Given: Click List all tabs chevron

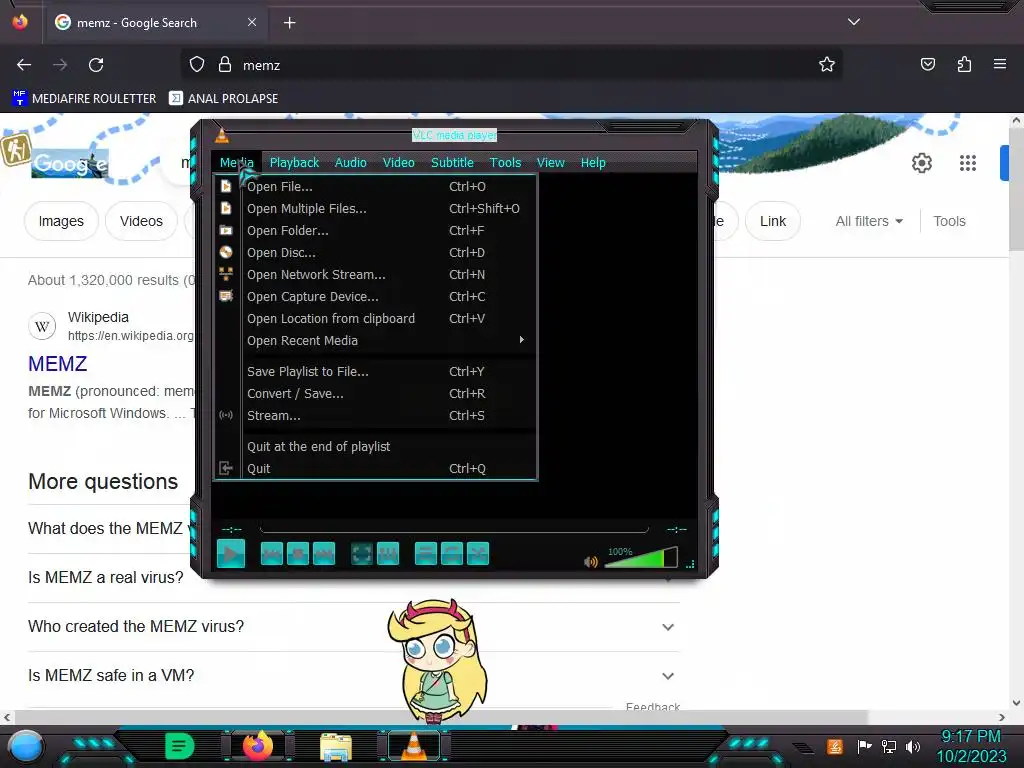Looking at the screenshot, I should [854, 22].
